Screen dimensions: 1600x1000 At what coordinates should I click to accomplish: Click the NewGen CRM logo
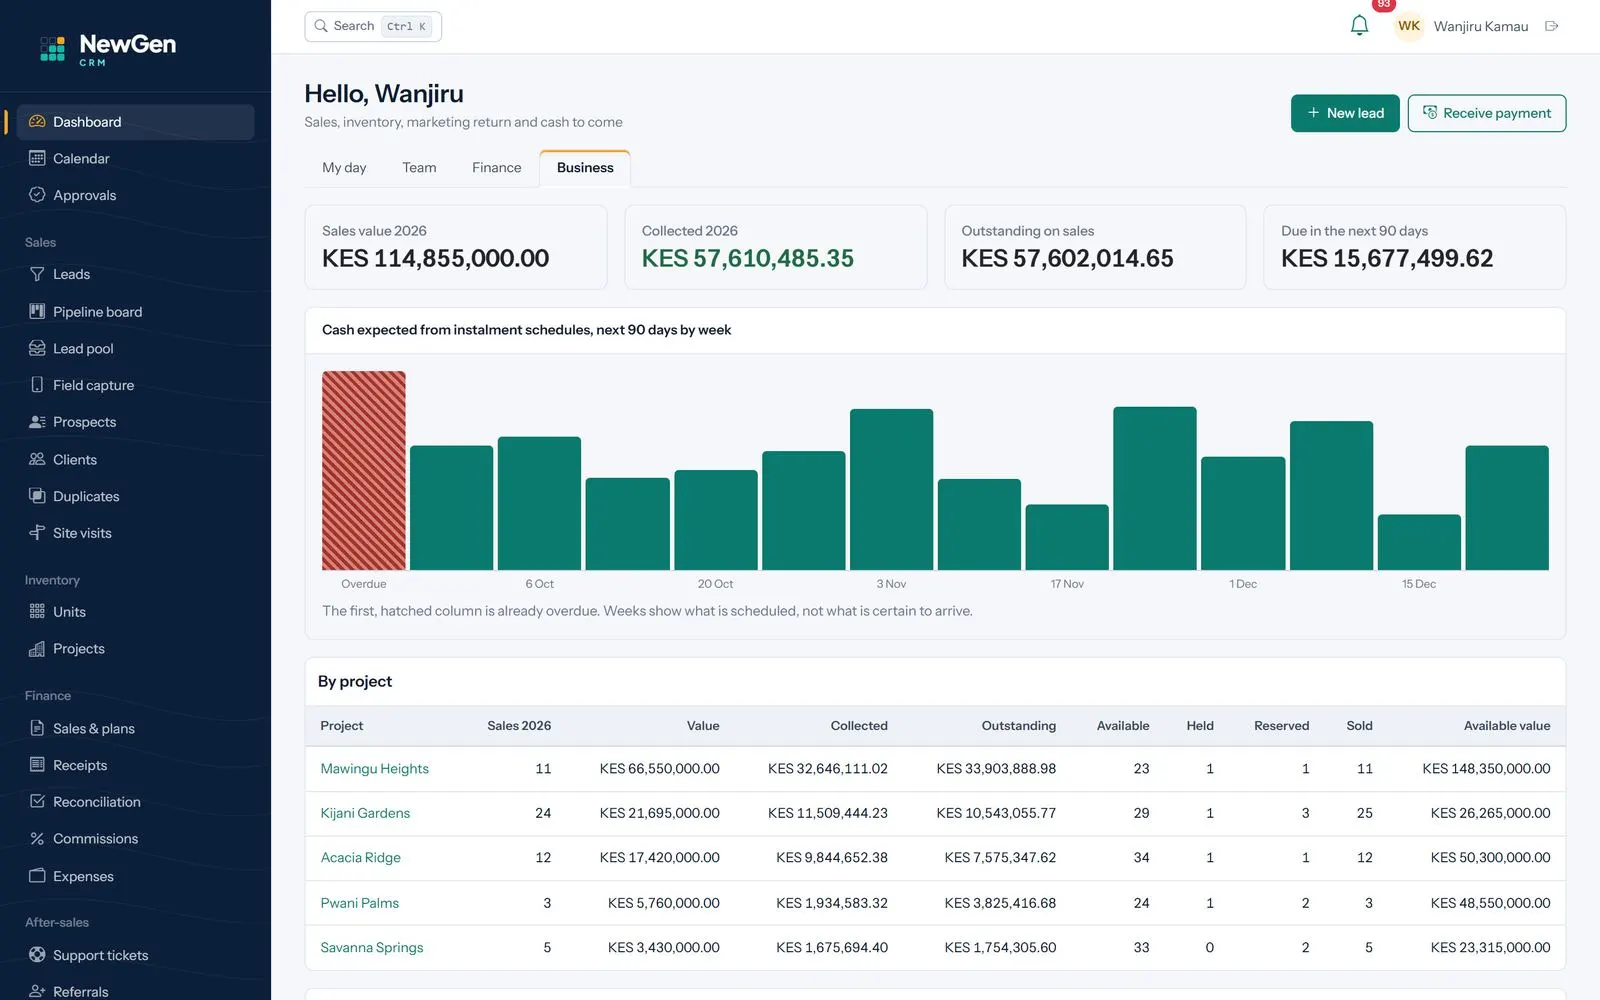click(x=108, y=48)
